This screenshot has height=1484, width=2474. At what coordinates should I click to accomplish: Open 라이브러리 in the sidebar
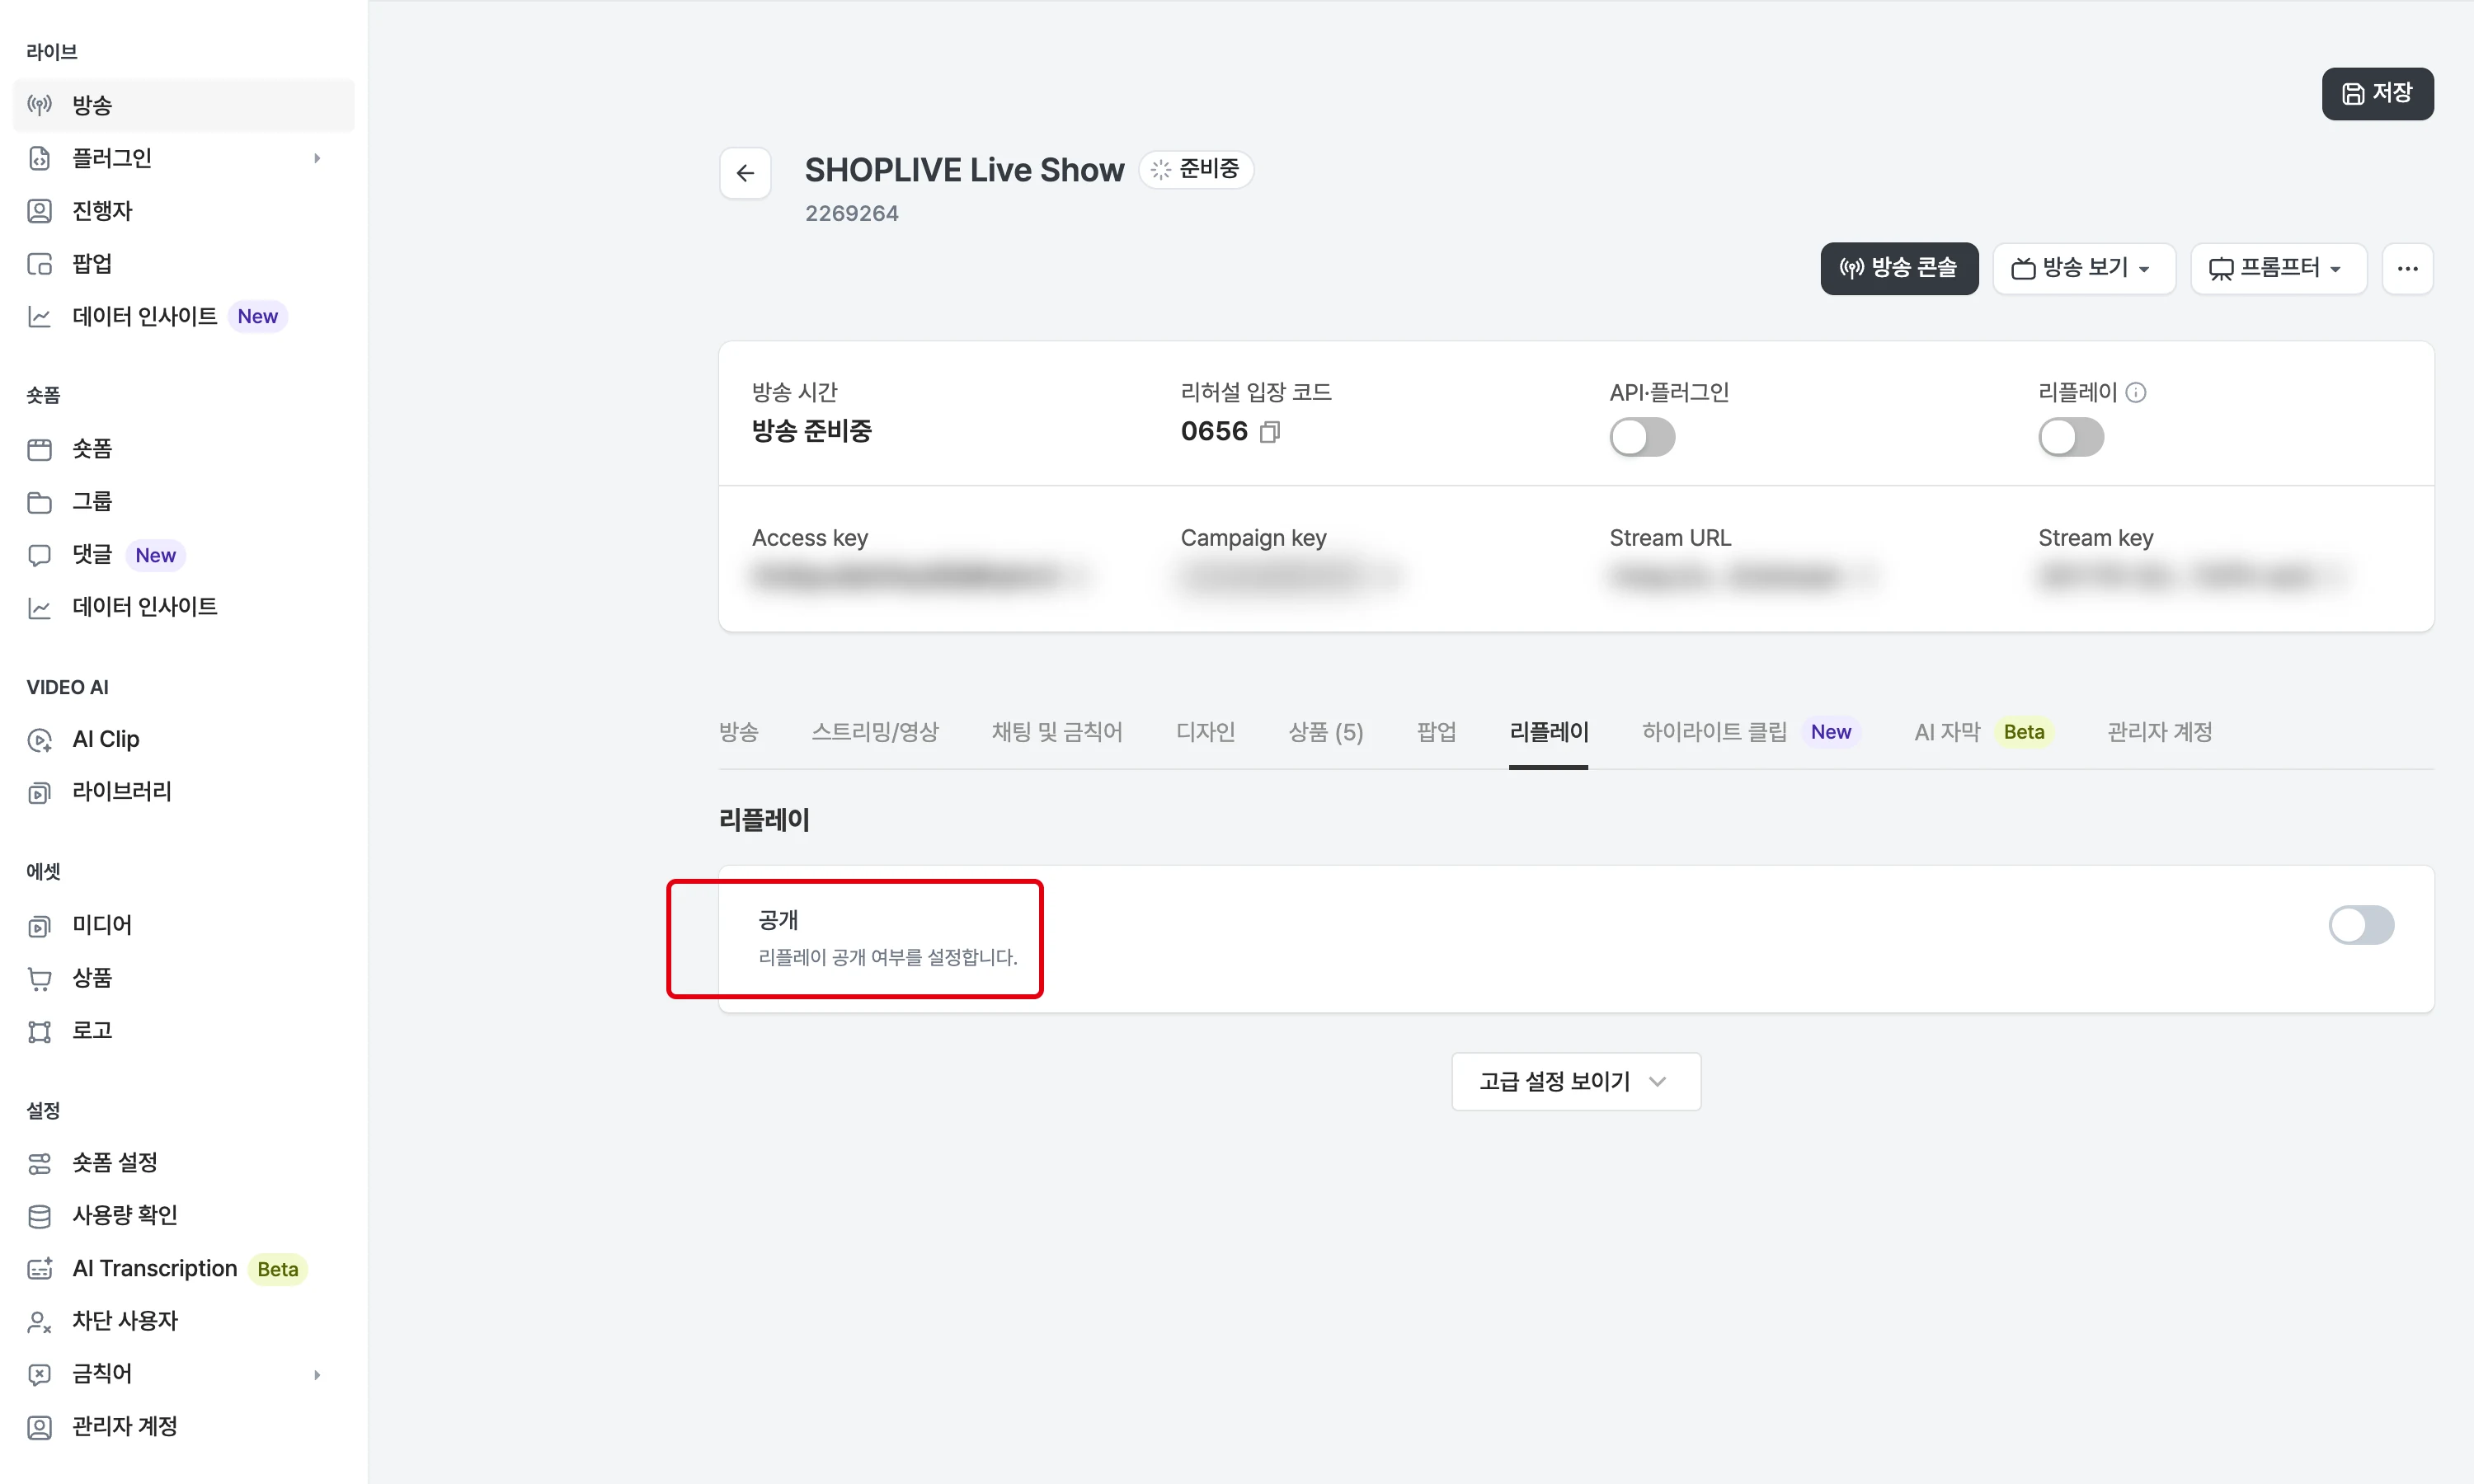pos(184,792)
